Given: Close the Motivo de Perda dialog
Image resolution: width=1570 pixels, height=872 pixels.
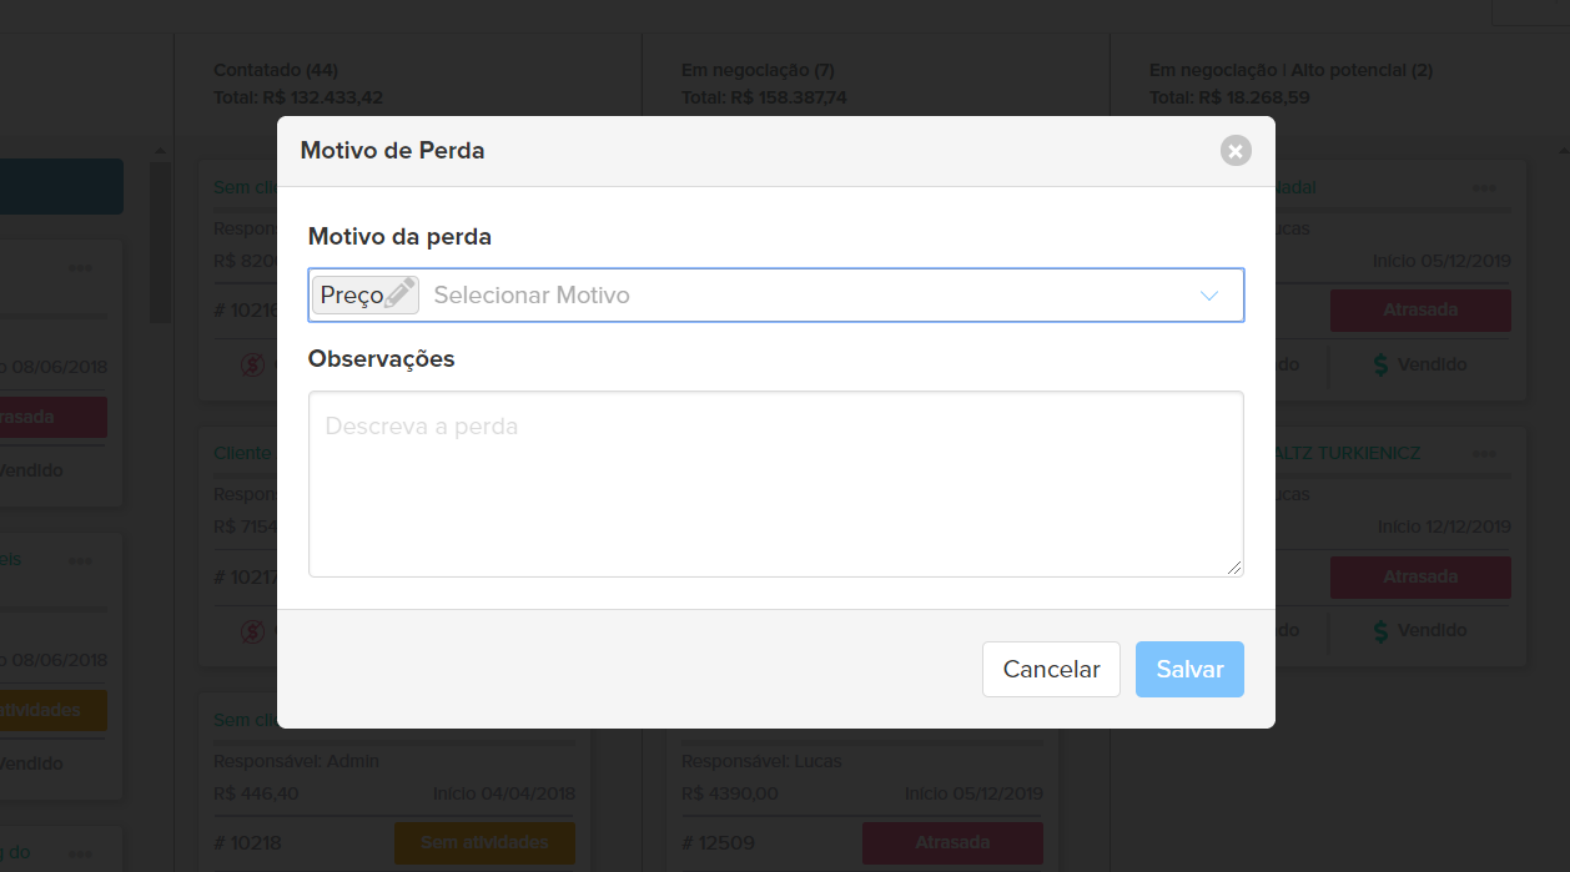Looking at the screenshot, I should (x=1235, y=151).
